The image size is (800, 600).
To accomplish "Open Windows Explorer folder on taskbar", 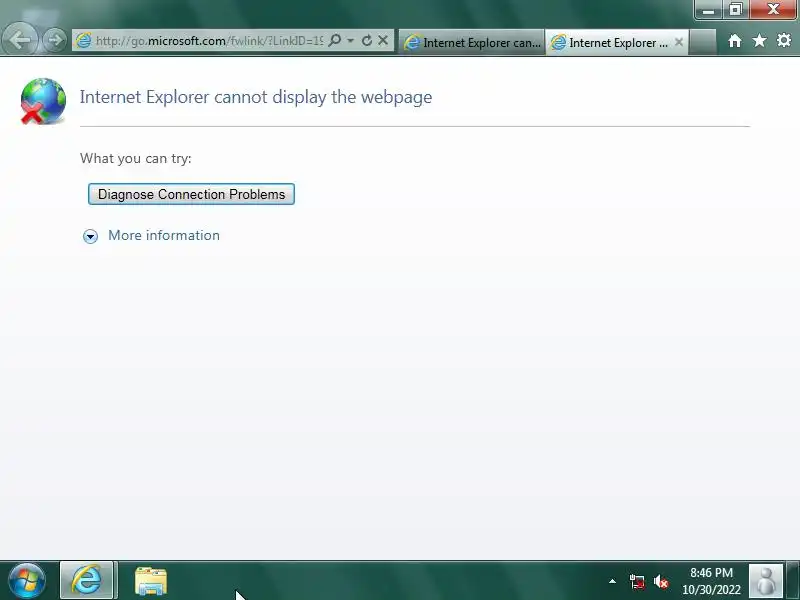I will [x=151, y=581].
